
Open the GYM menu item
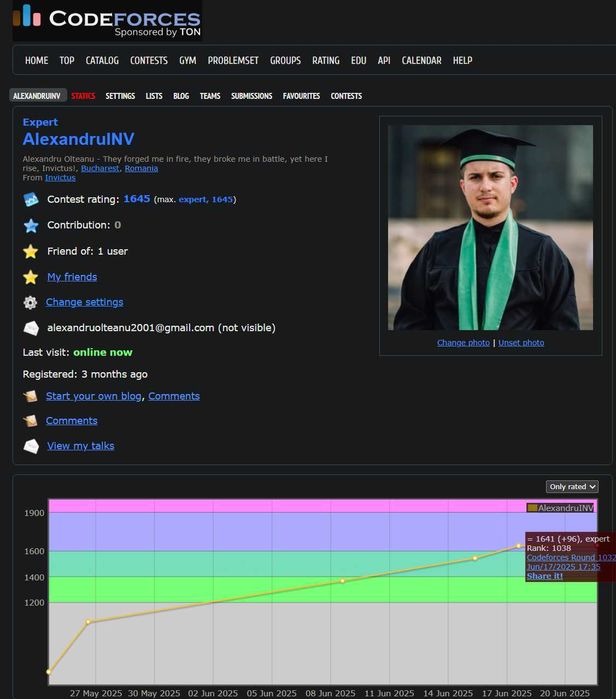(188, 60)
